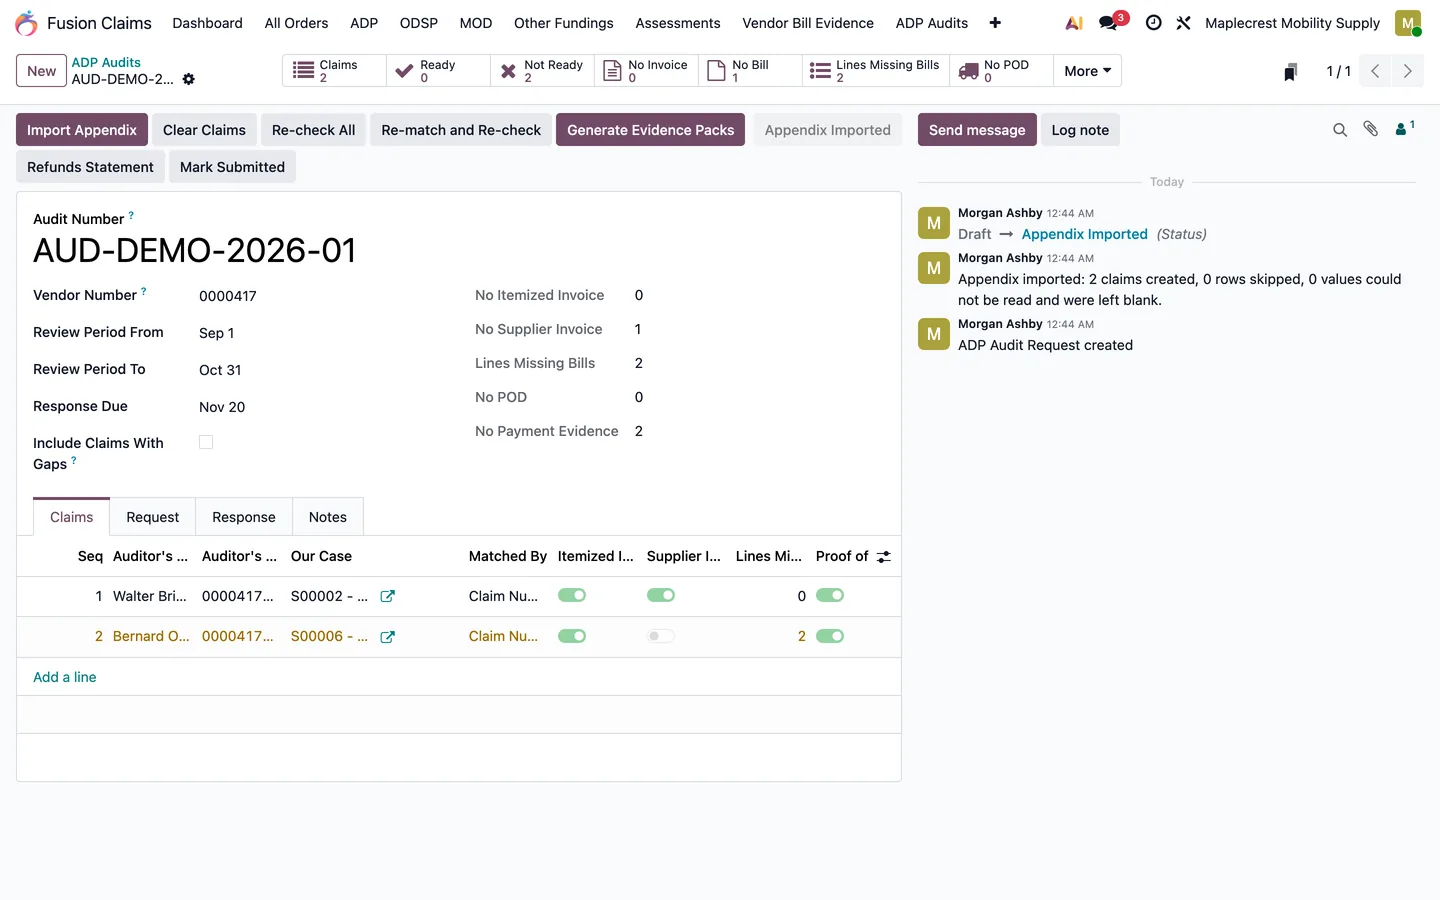Screen dimensions: 1440x900
Task: Enable Supplier Invoice for Bernard O... row
Action: (x=661, y=636)
